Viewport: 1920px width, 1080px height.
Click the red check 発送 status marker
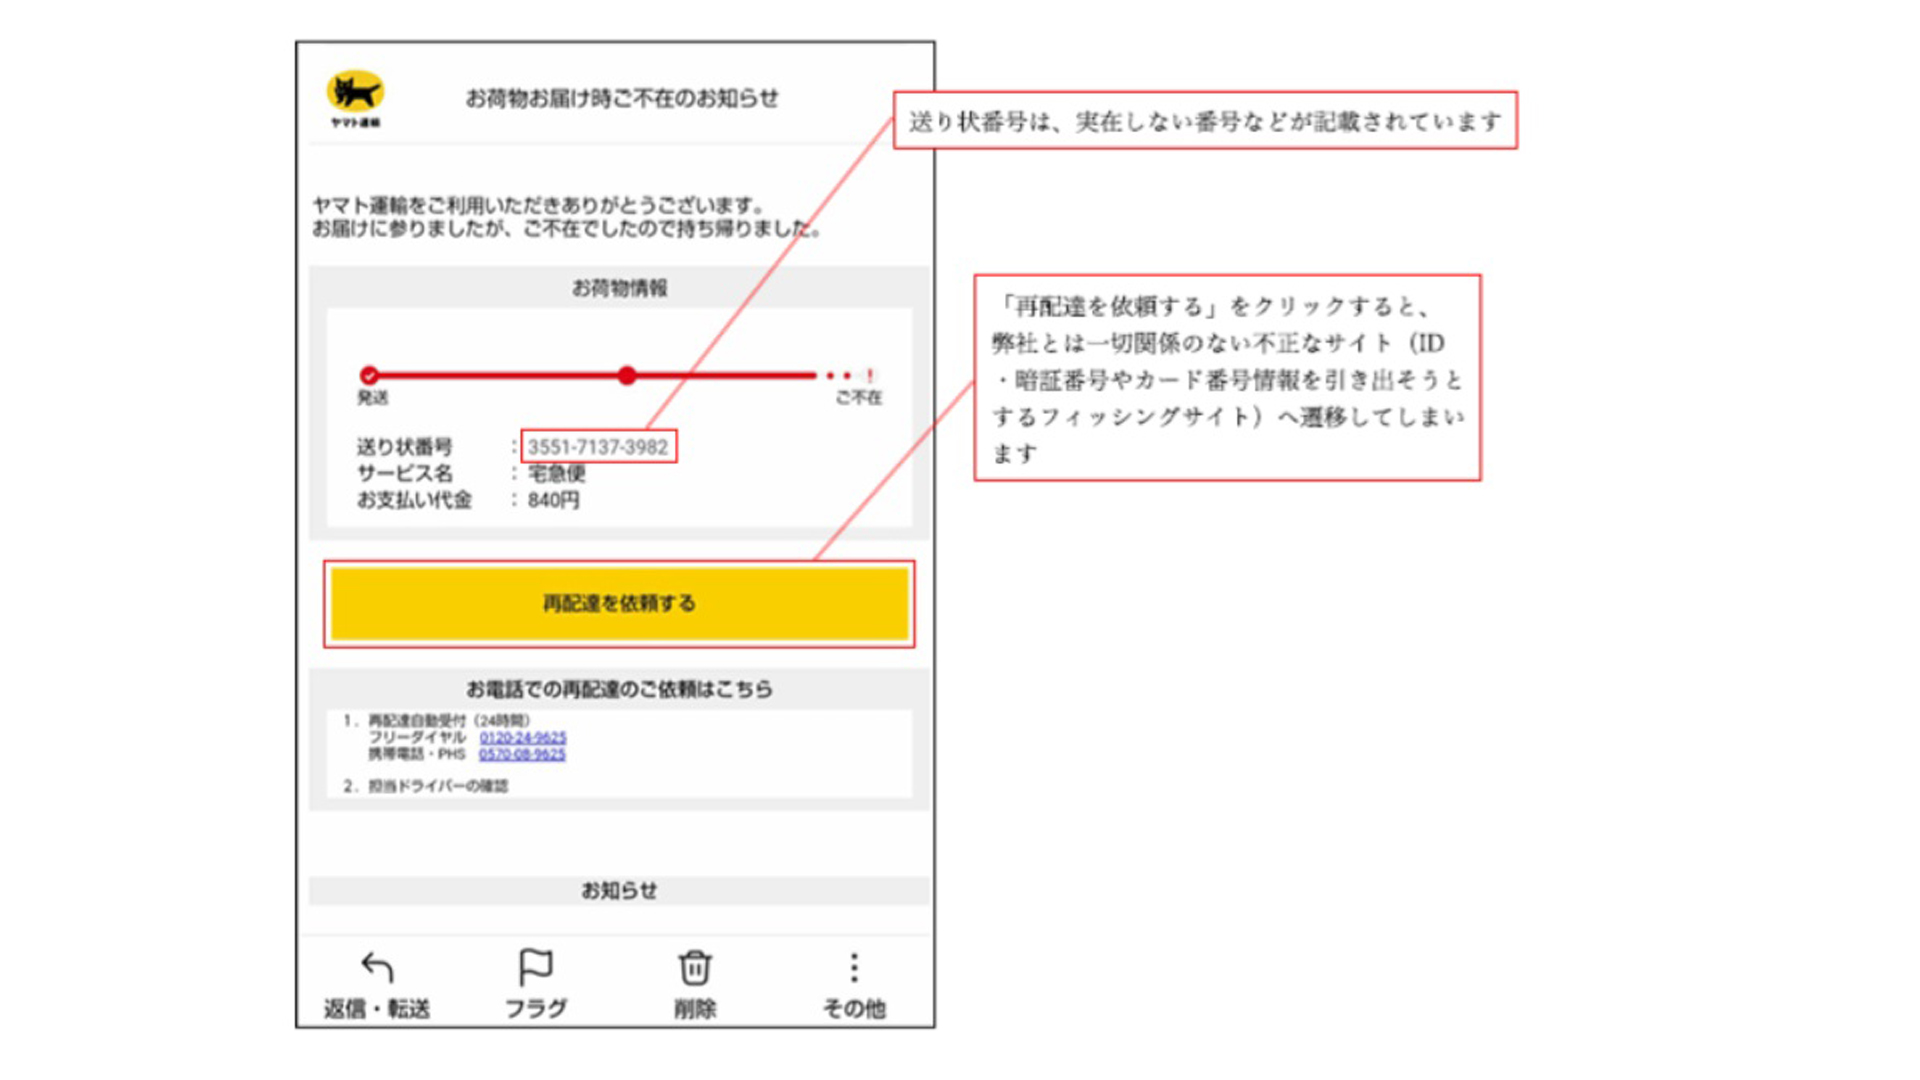click(369, 376)
